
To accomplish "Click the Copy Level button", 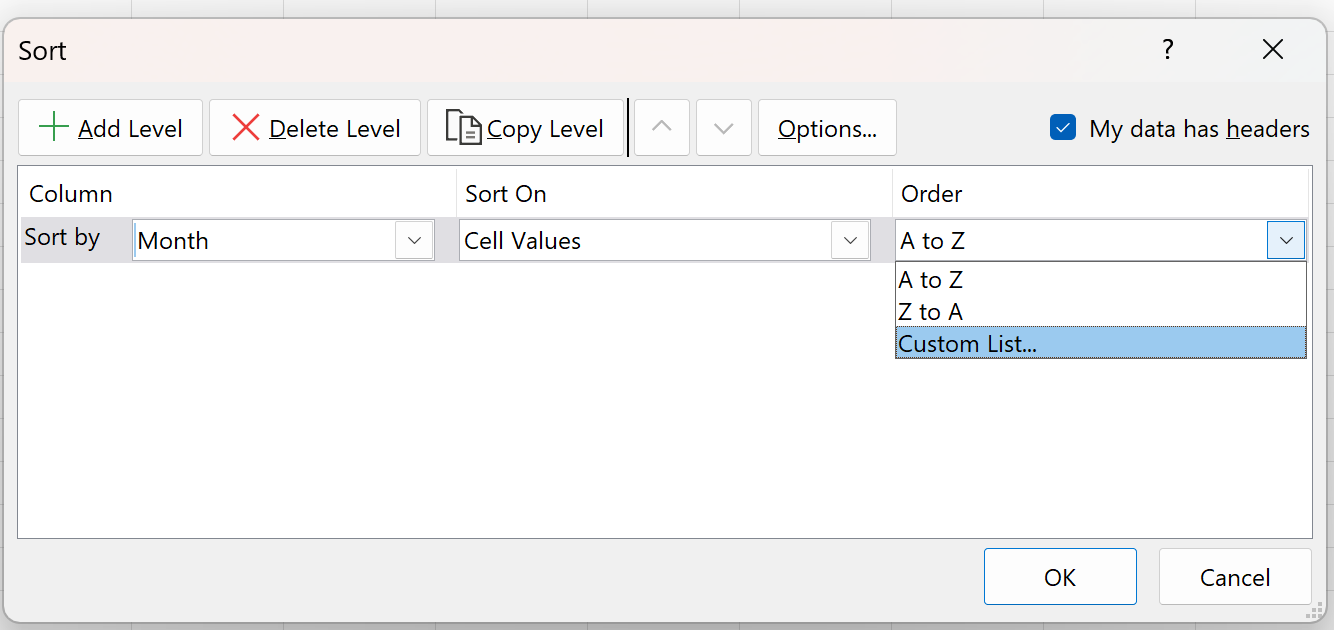I will pos(524,128).
